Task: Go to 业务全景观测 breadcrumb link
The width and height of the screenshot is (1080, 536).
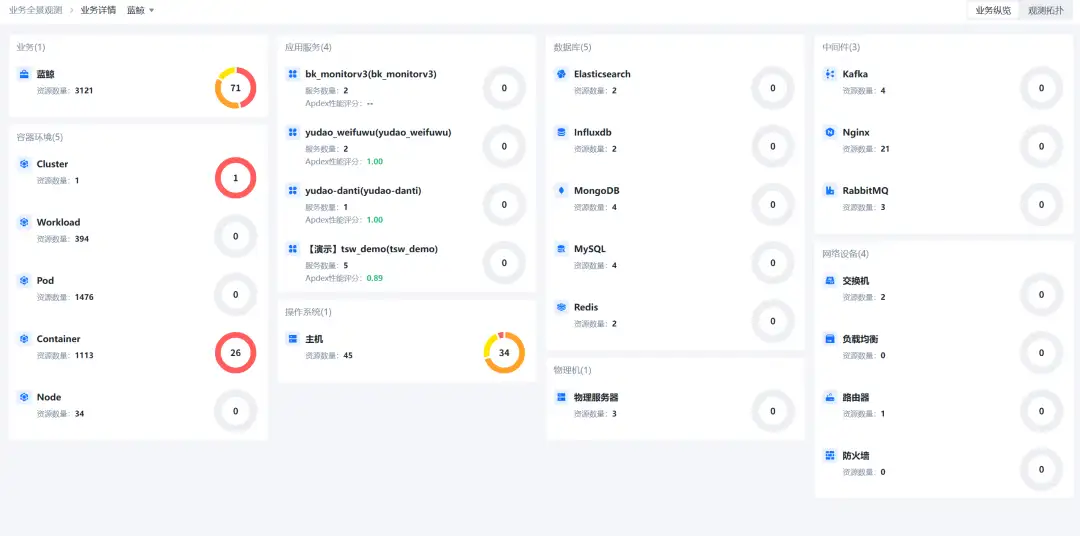Action: (35, 10)
